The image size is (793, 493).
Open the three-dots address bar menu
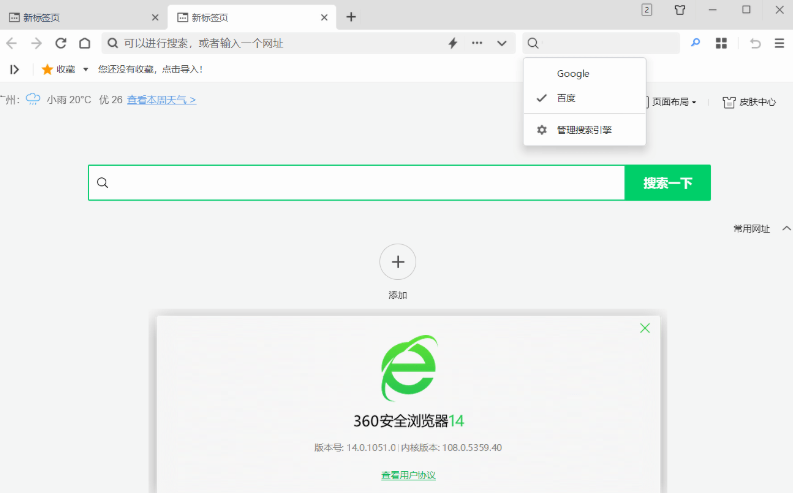click(477, 43)
